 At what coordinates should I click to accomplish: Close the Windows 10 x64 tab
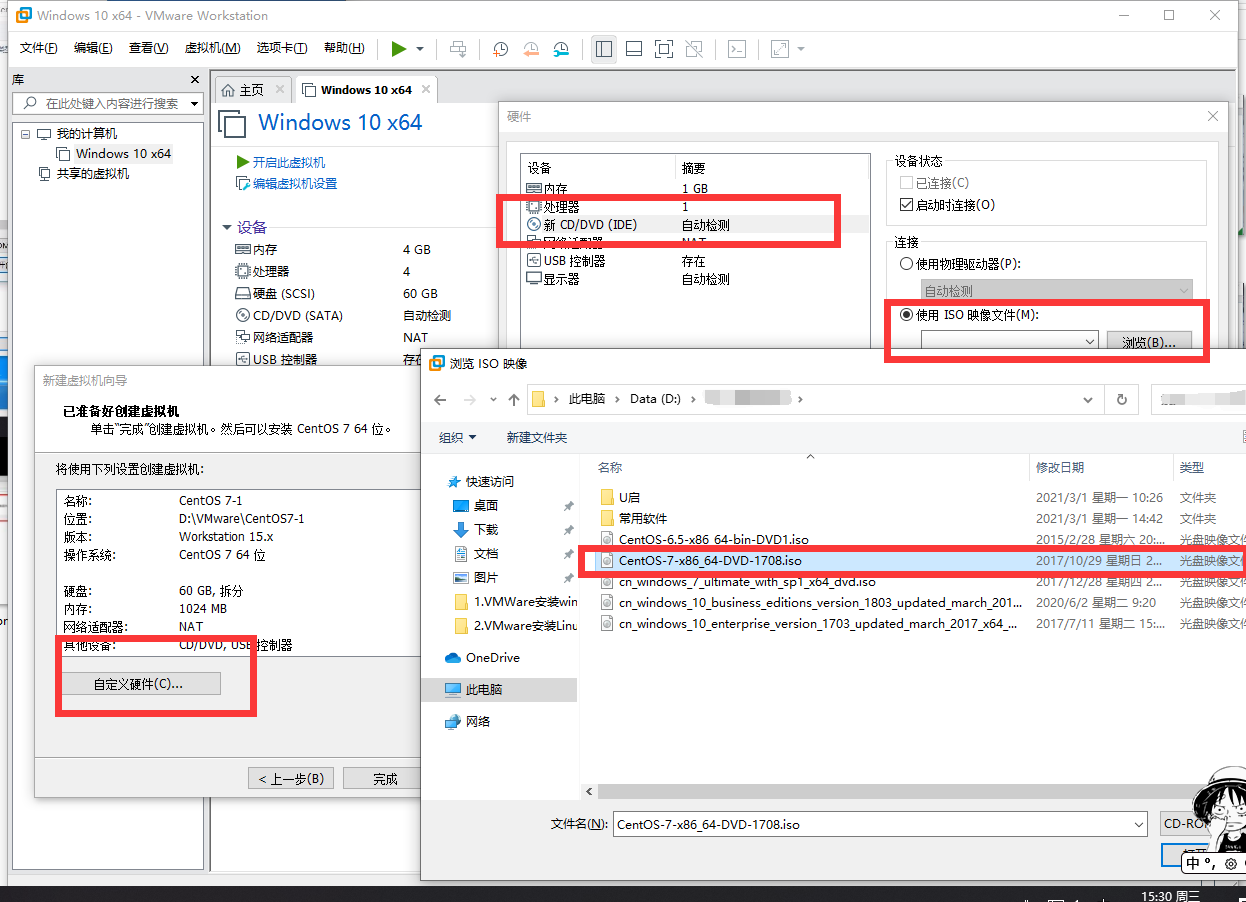(426, 89)
